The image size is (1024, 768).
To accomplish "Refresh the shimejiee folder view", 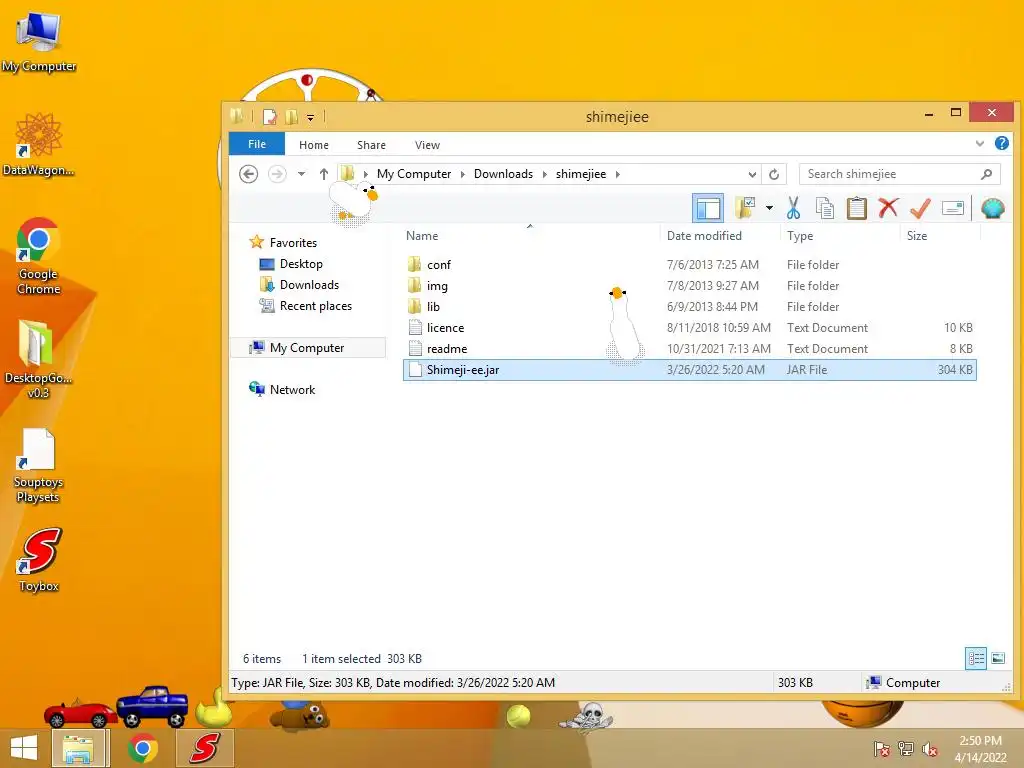I will [x=774, y=174].
